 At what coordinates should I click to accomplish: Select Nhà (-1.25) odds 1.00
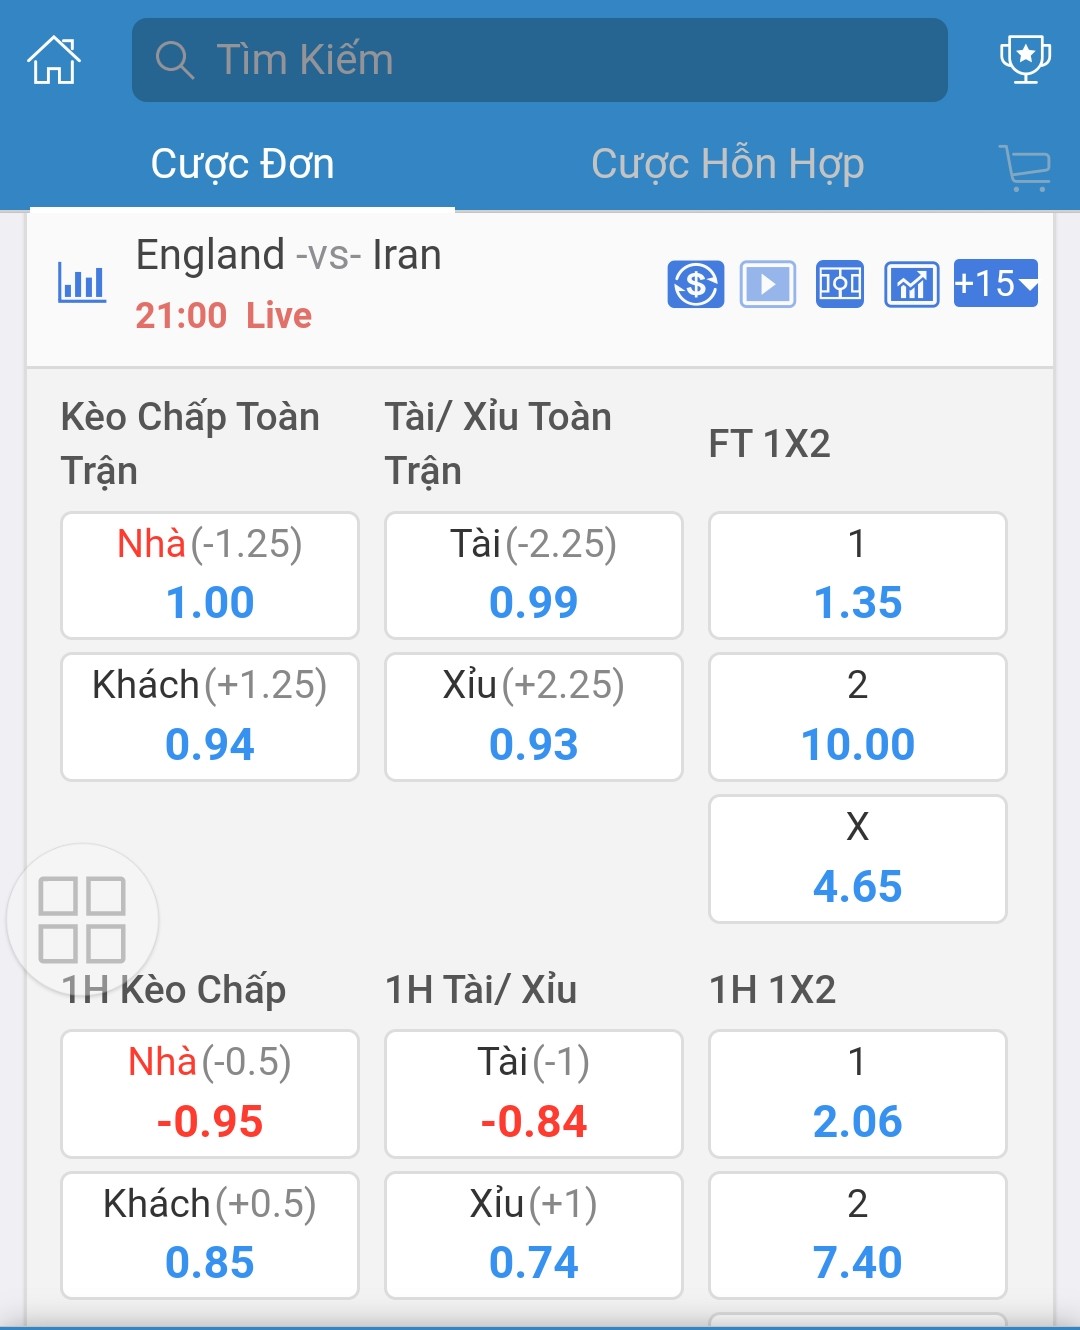[x=210, y=575]
